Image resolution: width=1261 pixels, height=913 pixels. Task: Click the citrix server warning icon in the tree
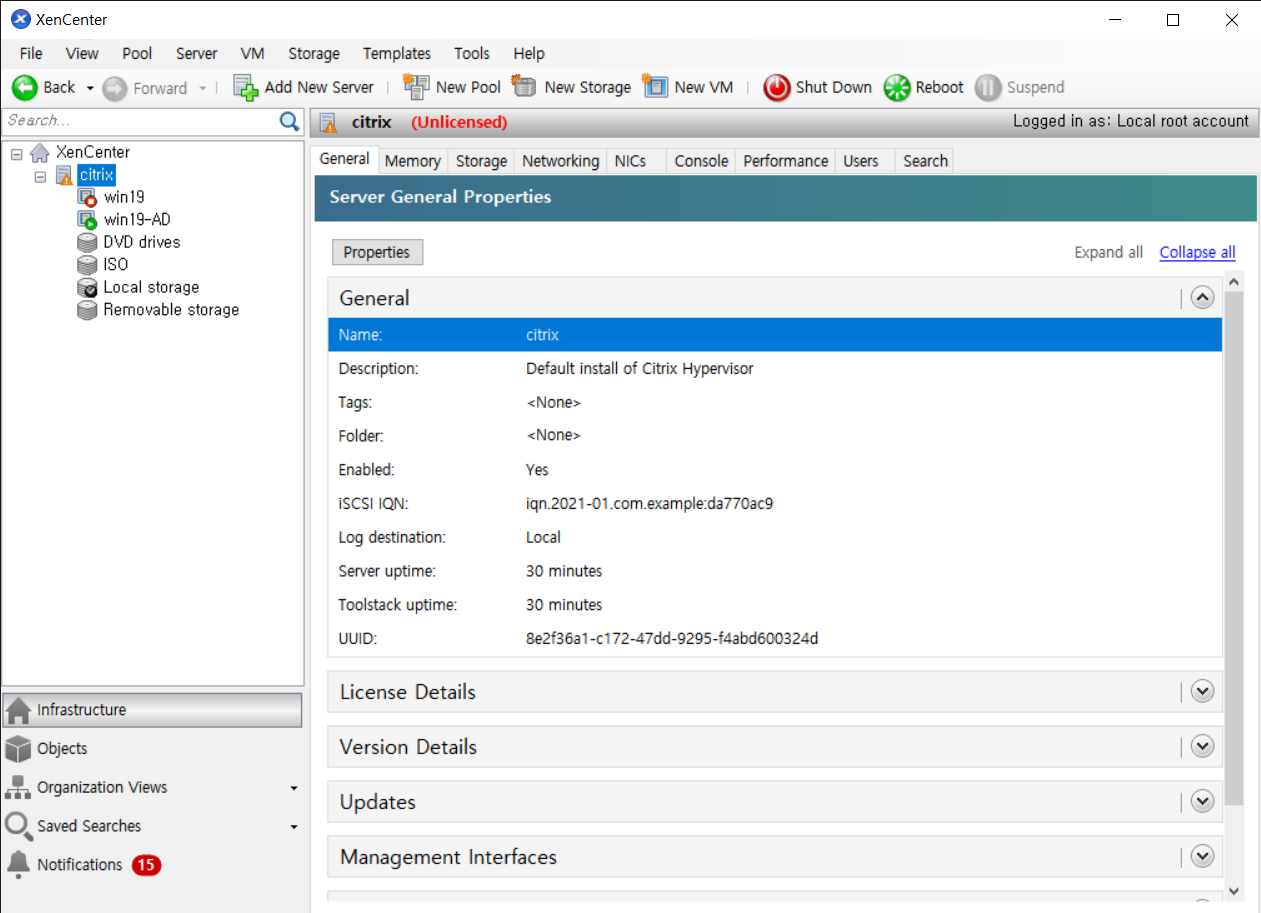coord(64,175)
